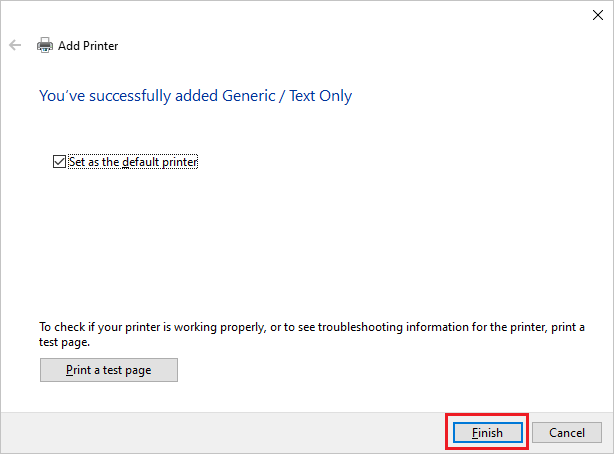Screen dimensions: 614x454
Task: Click the checkmark in the default printer box
Action: pyautogui.click(x=59, y=160)
